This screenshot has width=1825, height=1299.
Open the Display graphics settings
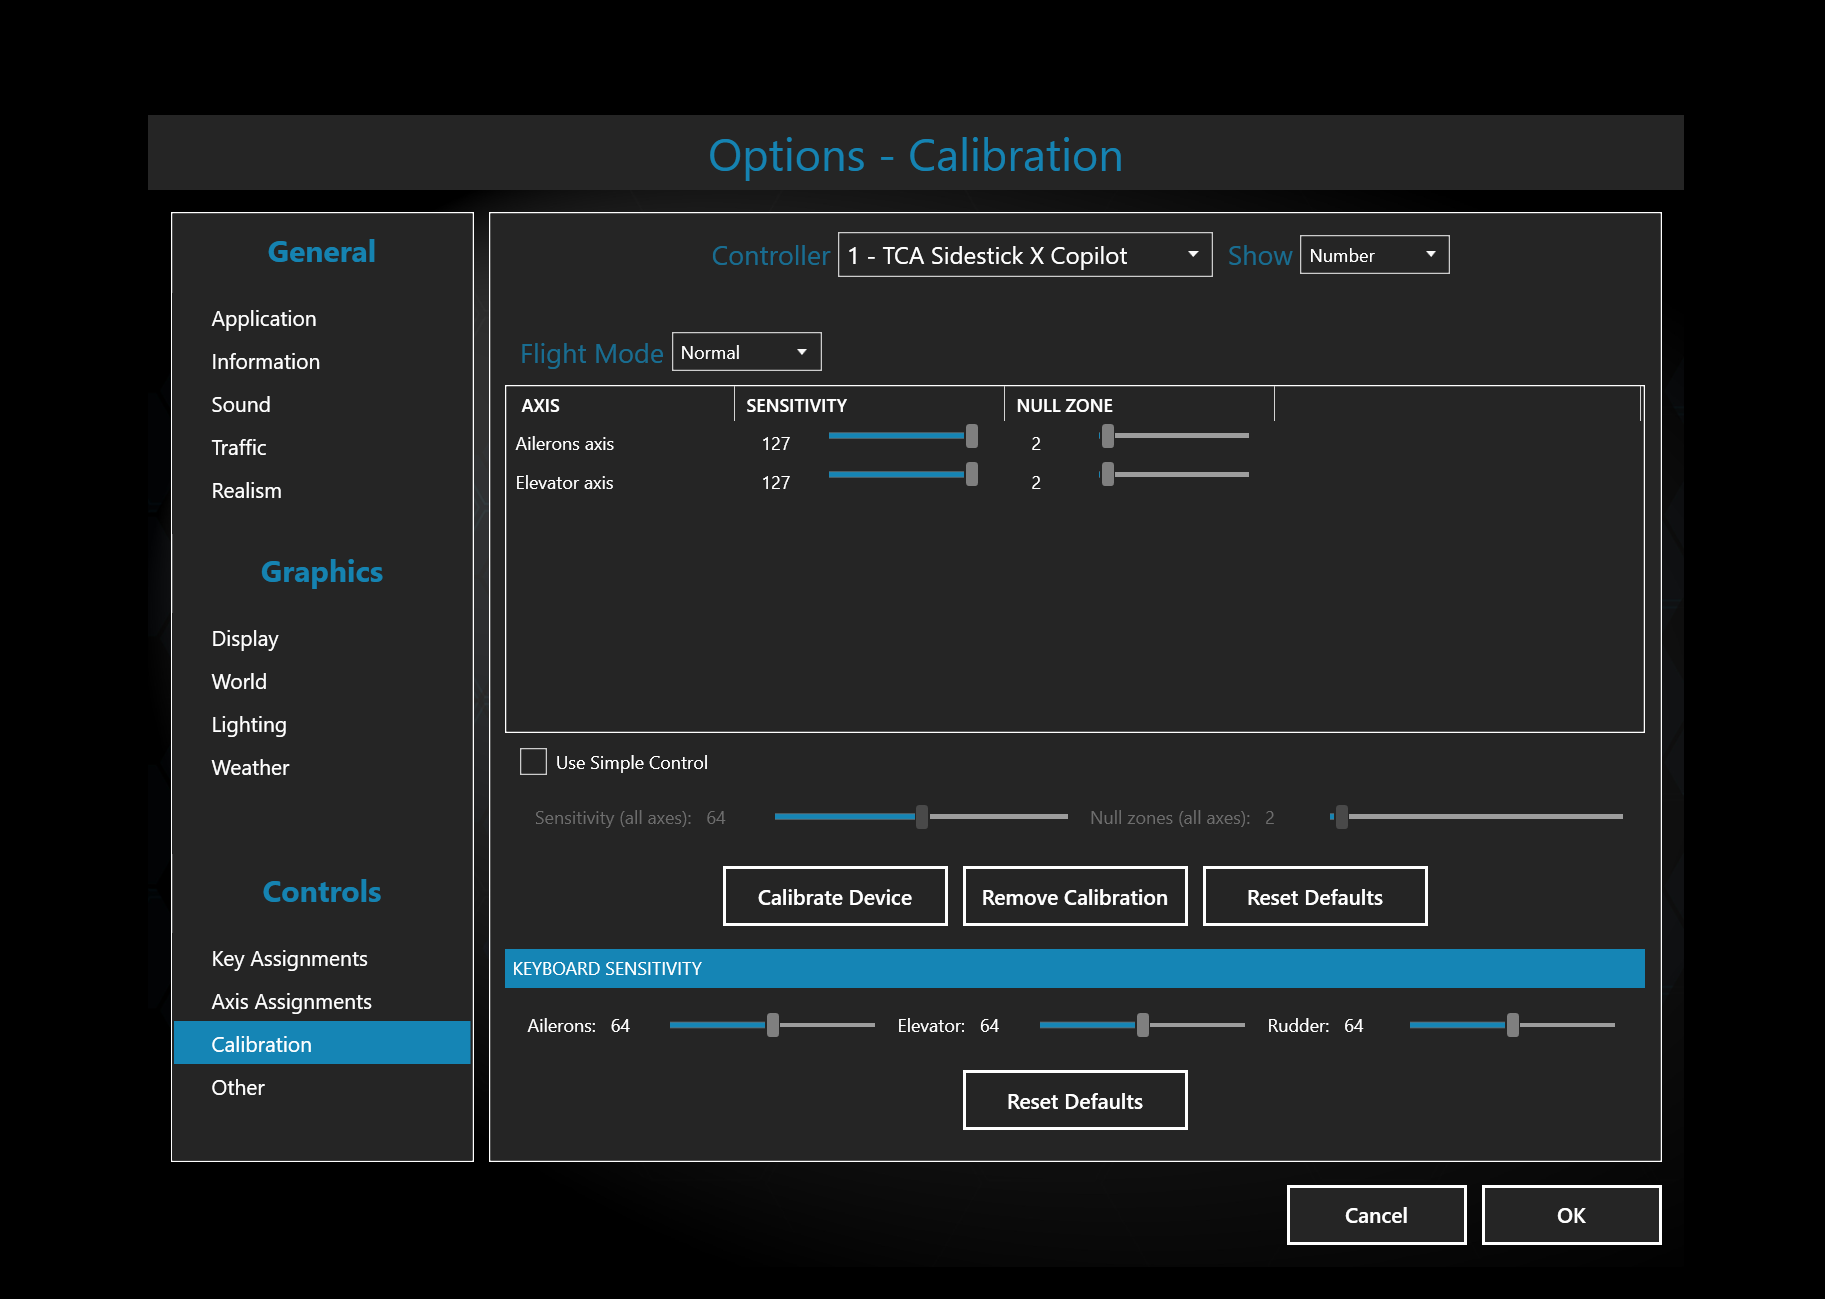(245, 638)
